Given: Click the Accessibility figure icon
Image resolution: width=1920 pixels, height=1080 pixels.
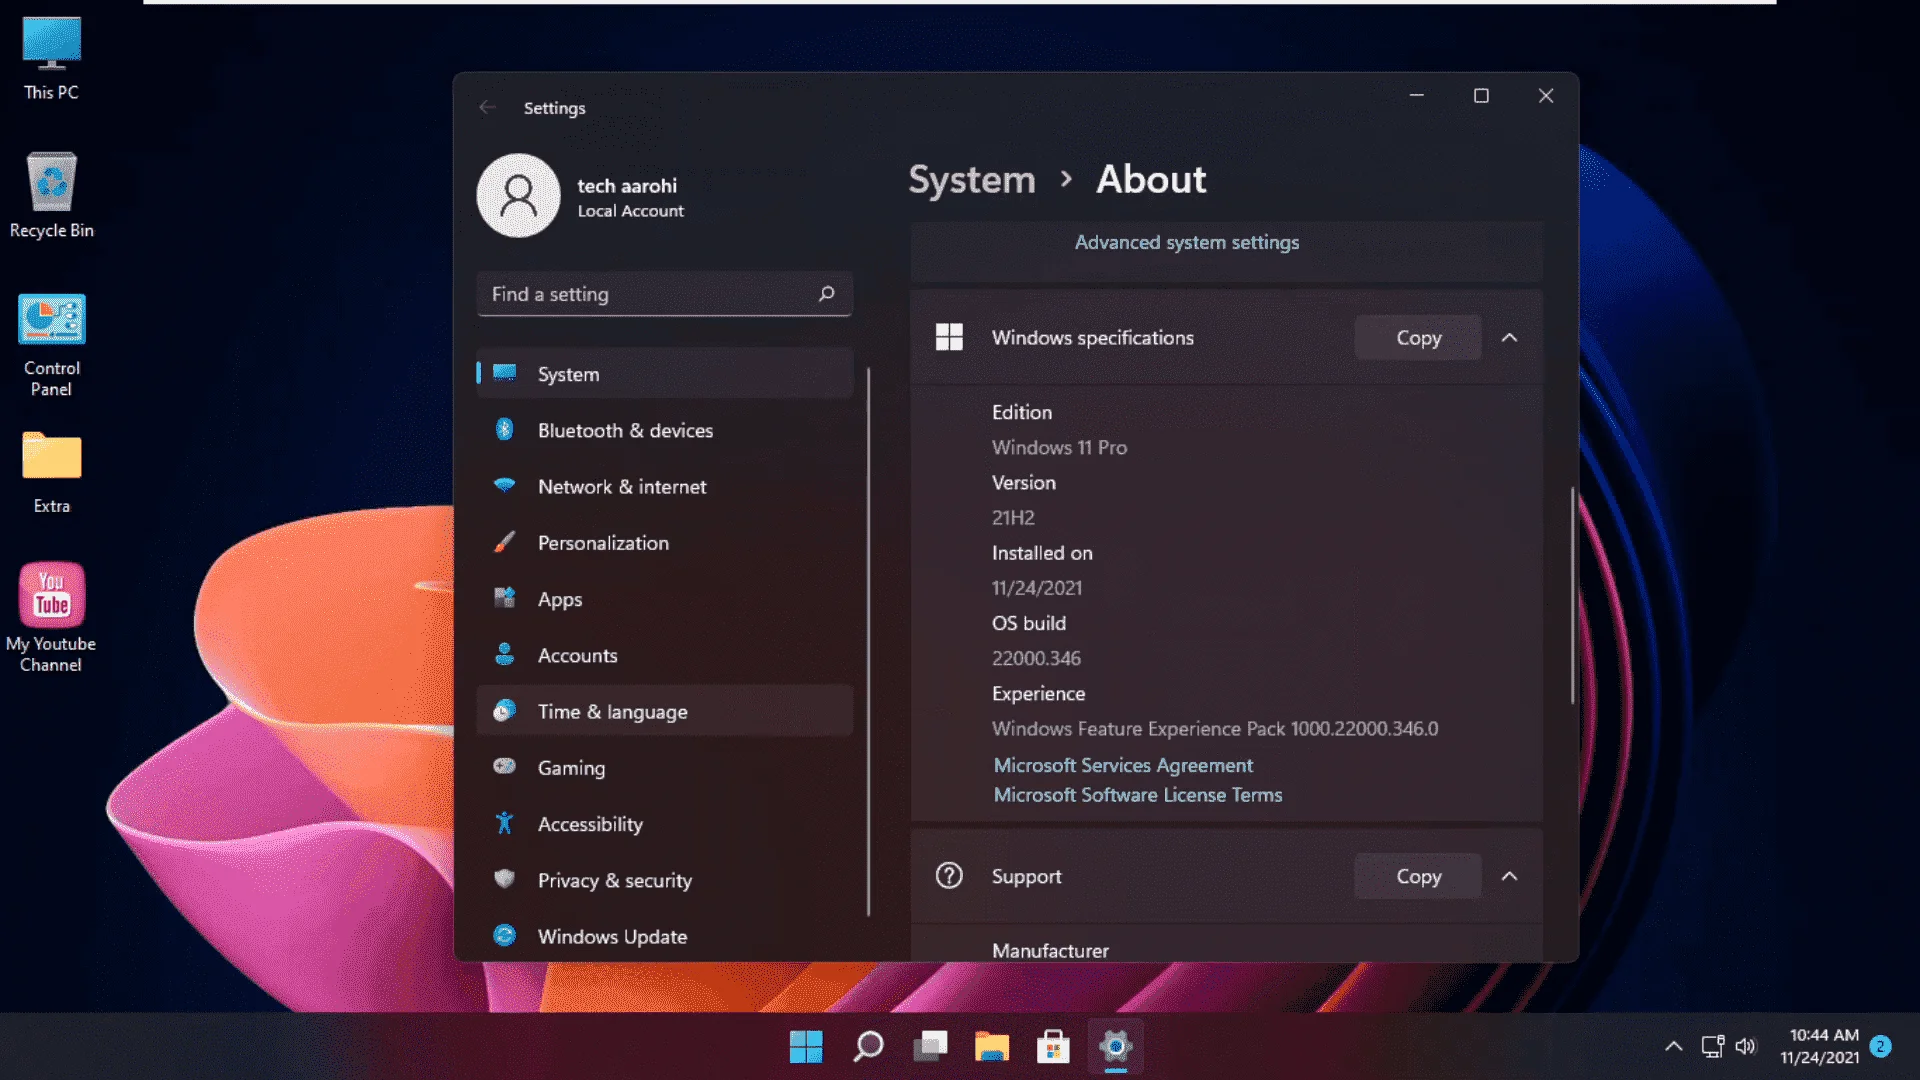Looking at the screenshot, I should pos(505,823).
